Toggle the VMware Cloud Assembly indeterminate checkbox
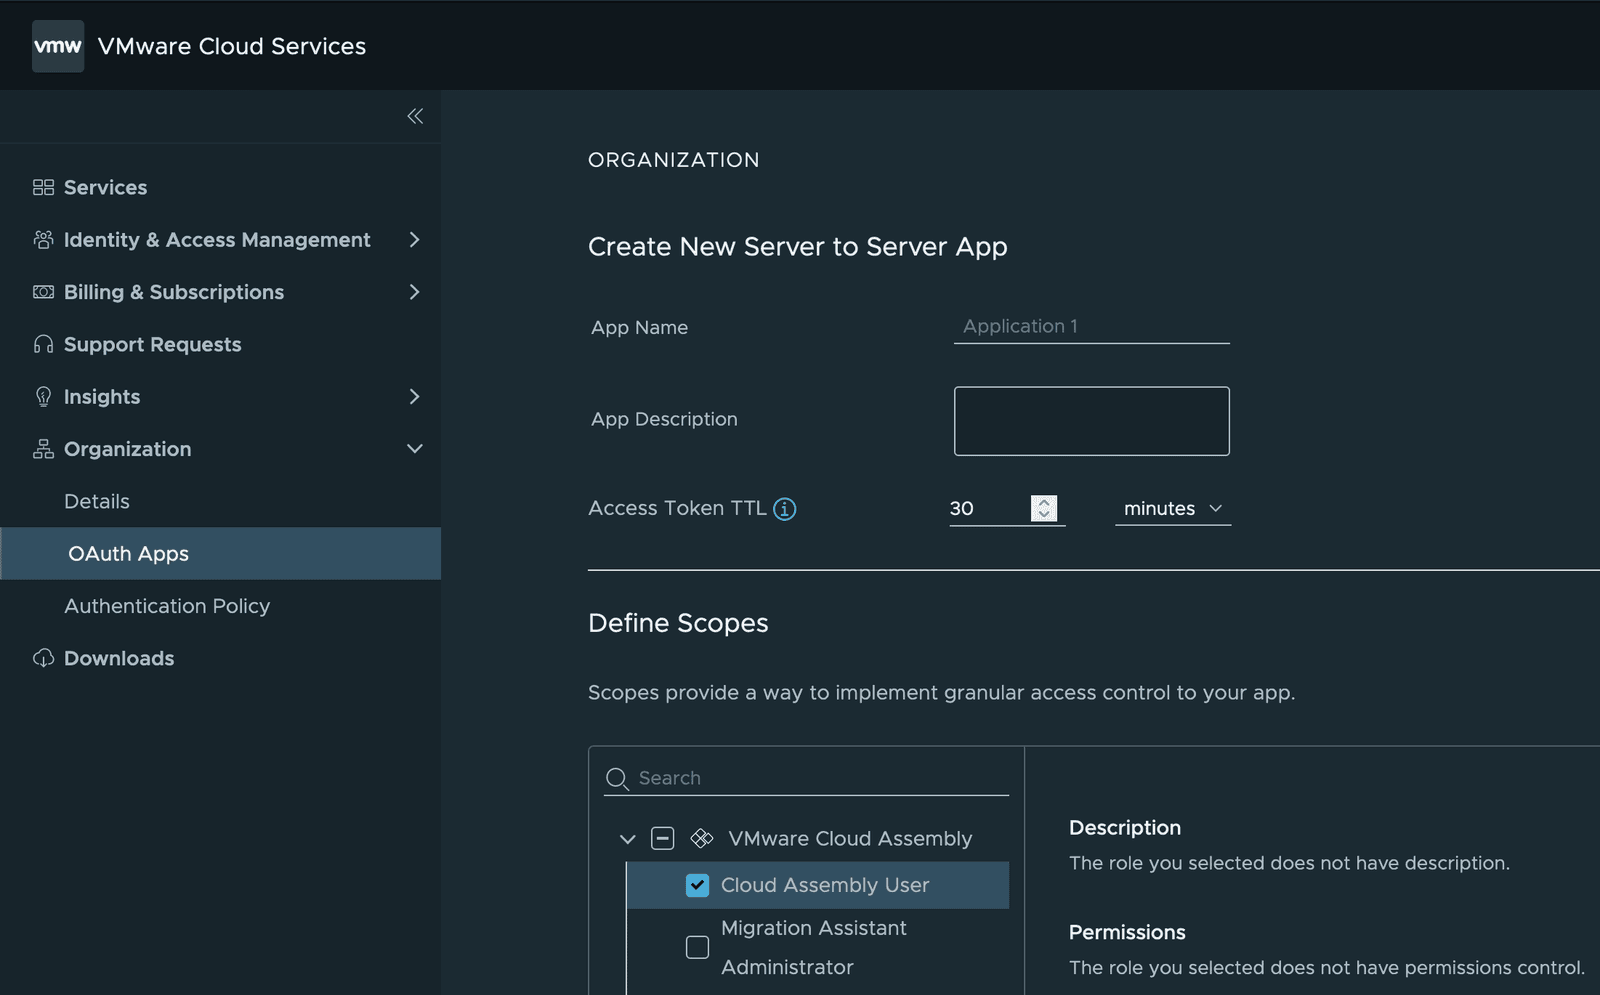The image size is (1600, 995). (x=662, y=838)
